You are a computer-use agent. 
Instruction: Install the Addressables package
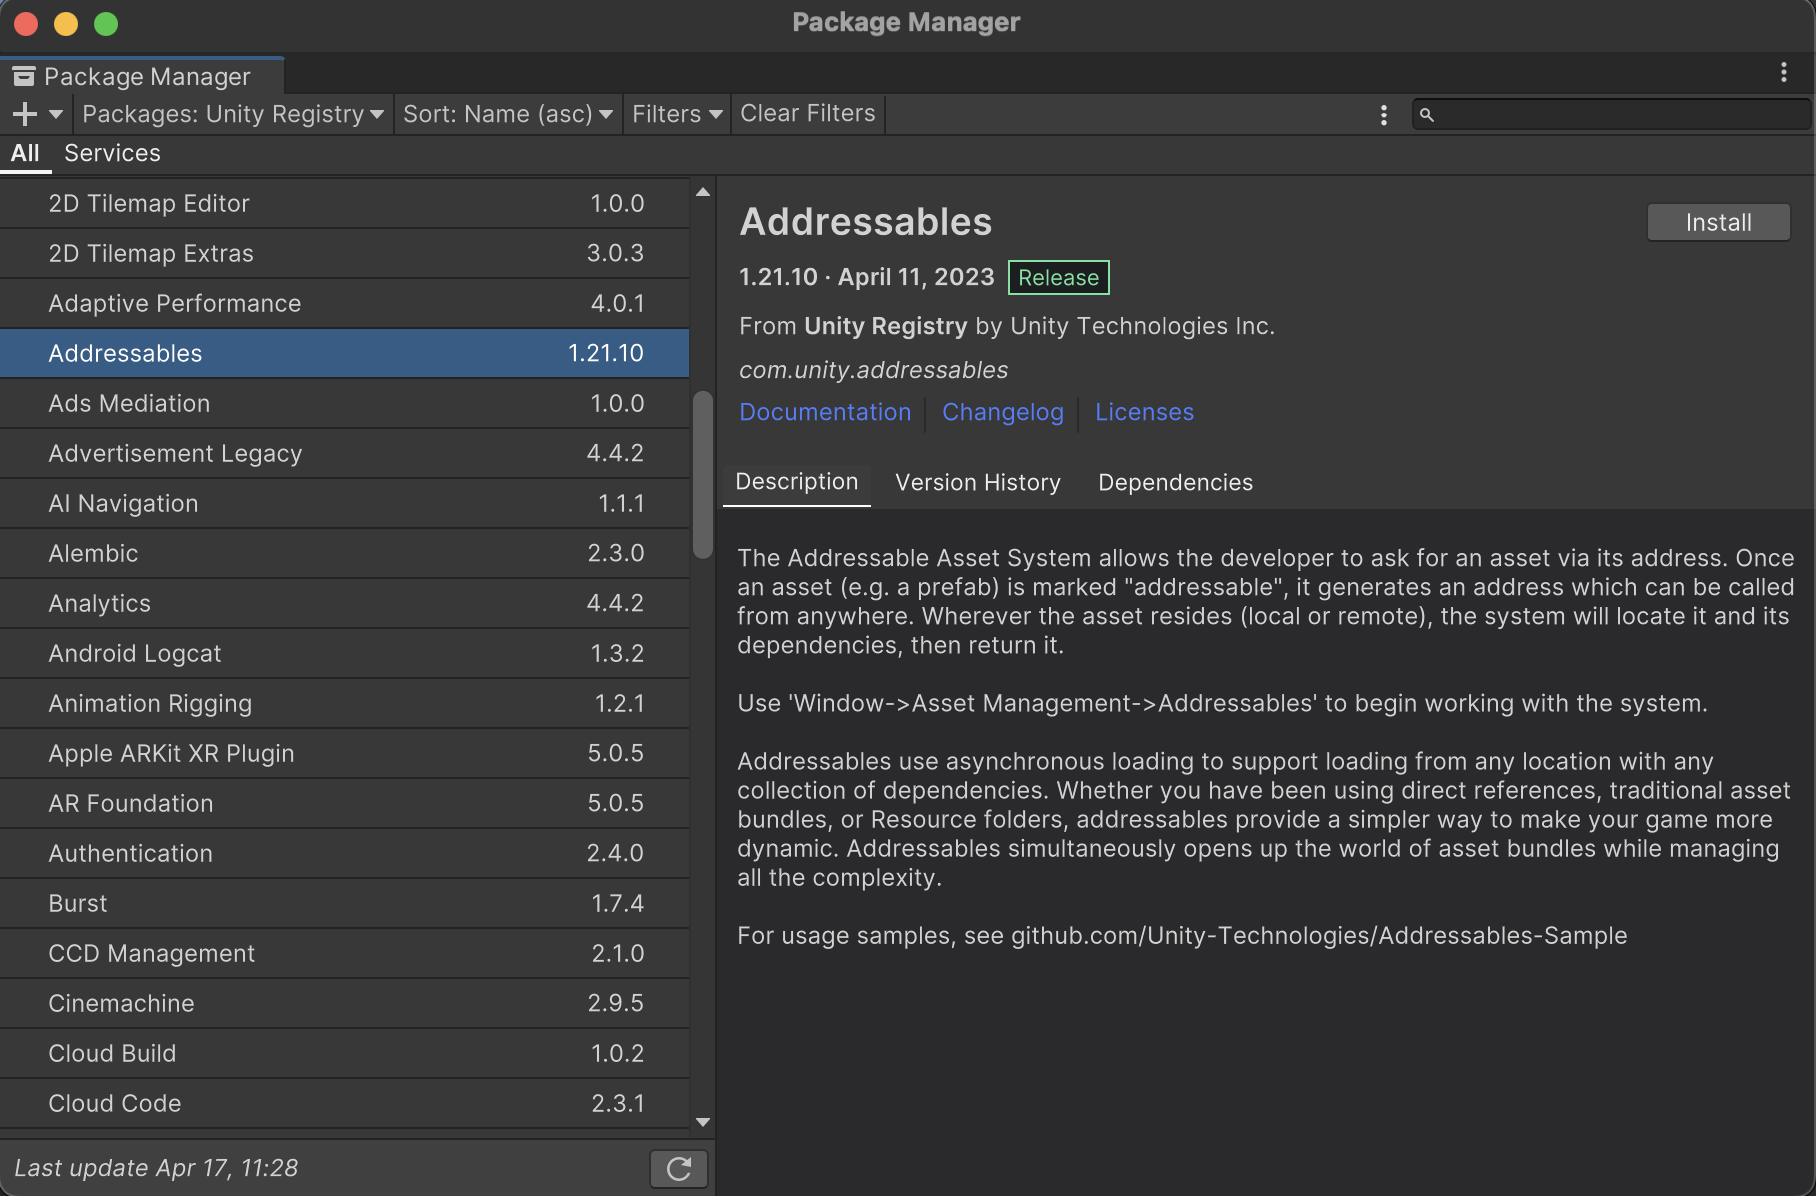pyautogui.click(x=1717, y=222)
